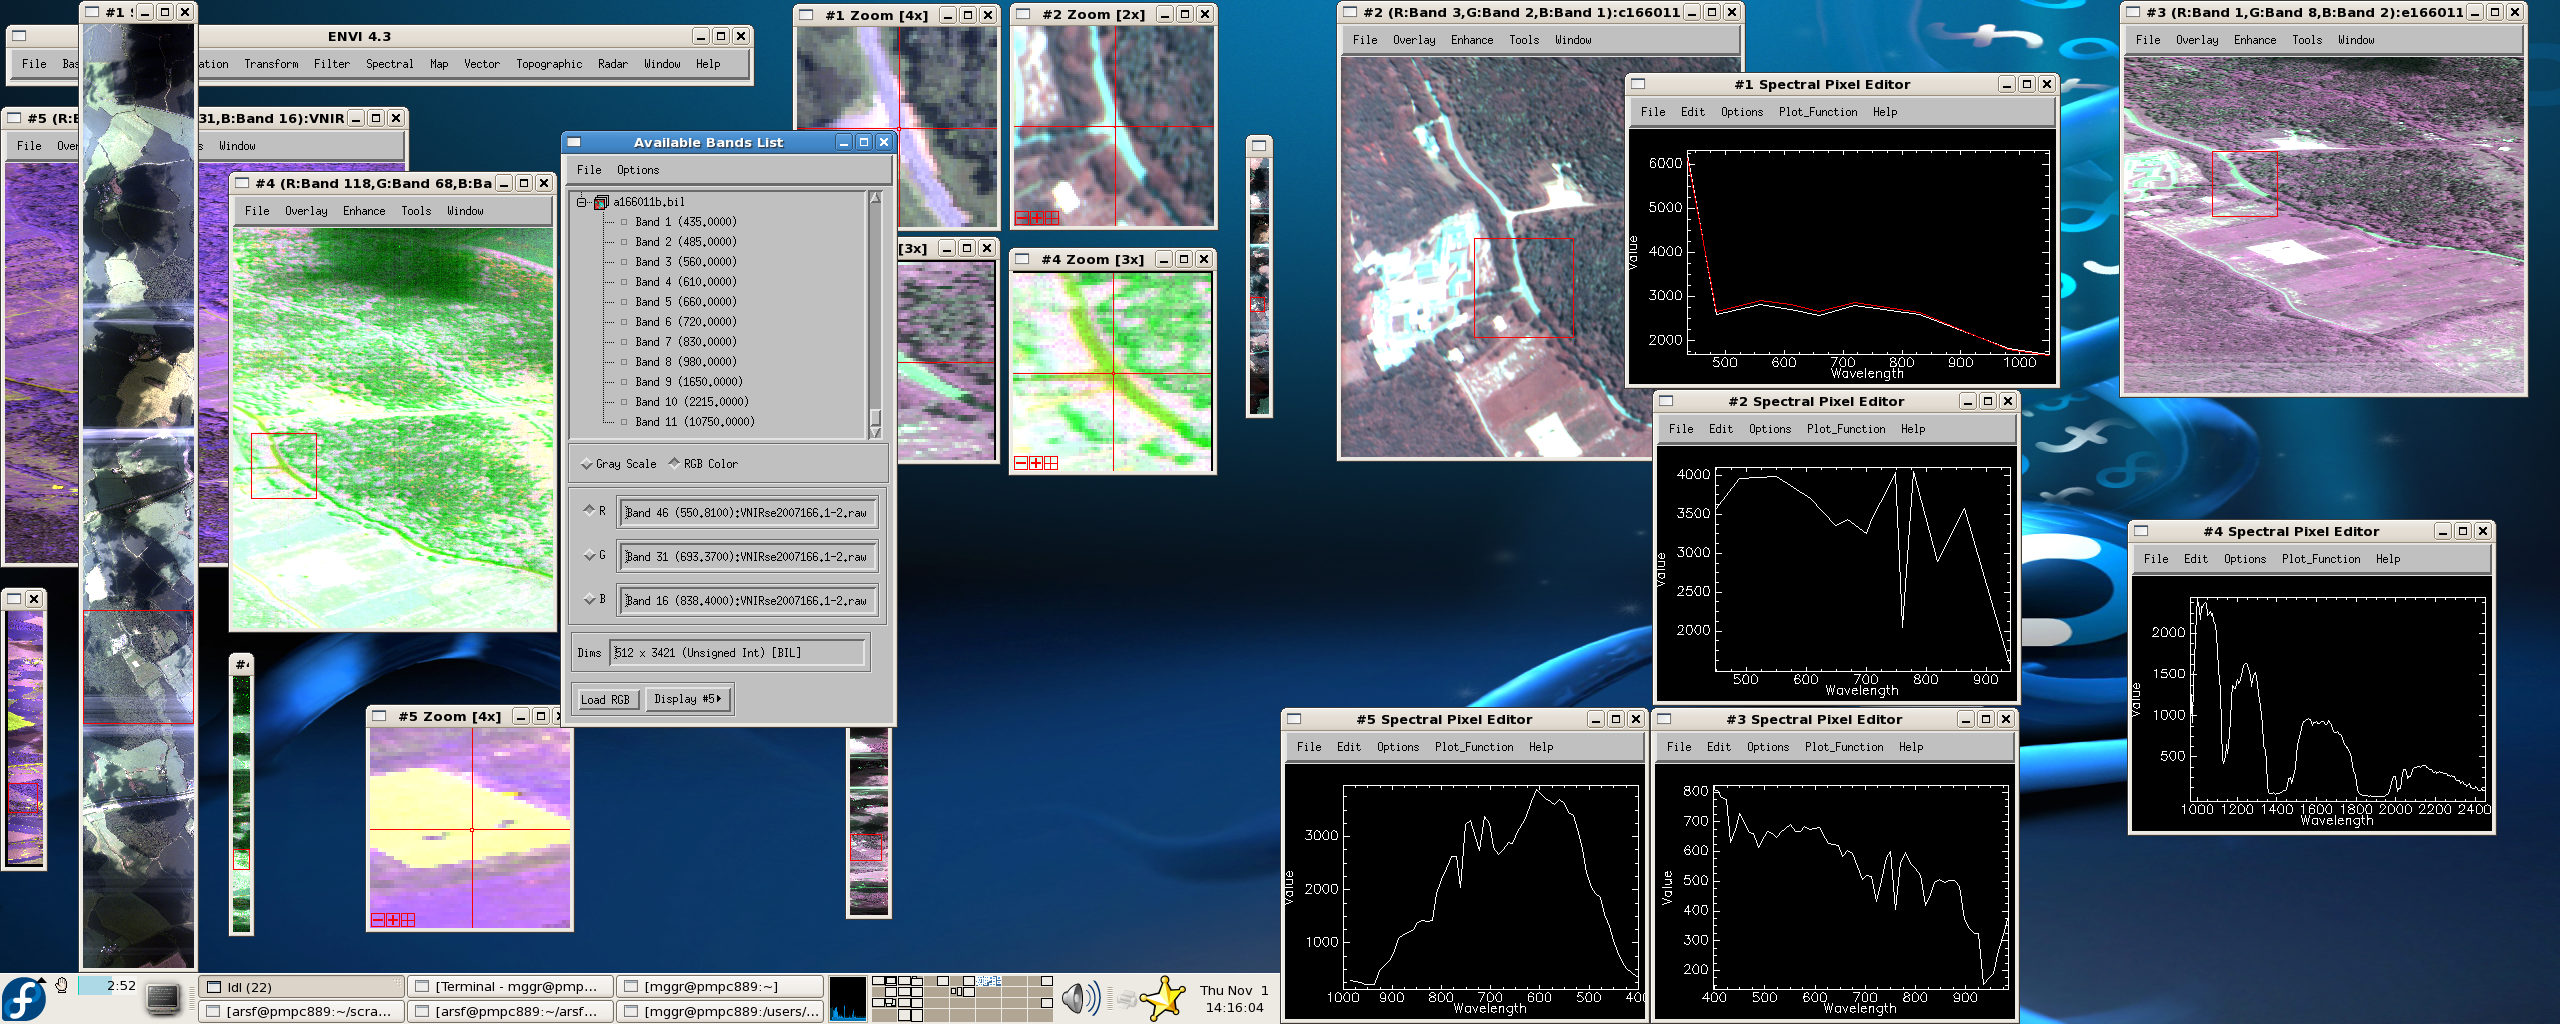Viewport: 2560px width, 1024px height.
Task: Open Tools menu in #3 display window
Action: 2307,40
